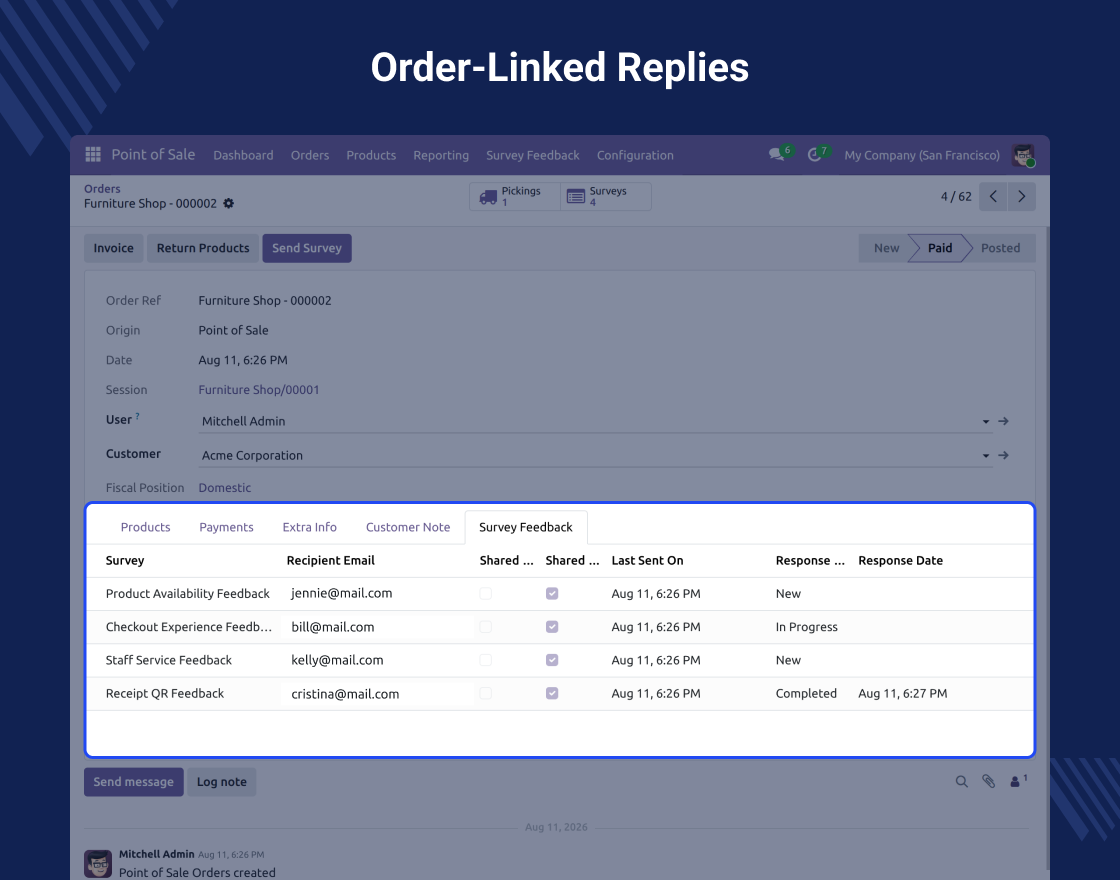Open the Pickings truck smart button
The image size is (1120, 880).
click(x=515, y=196)
